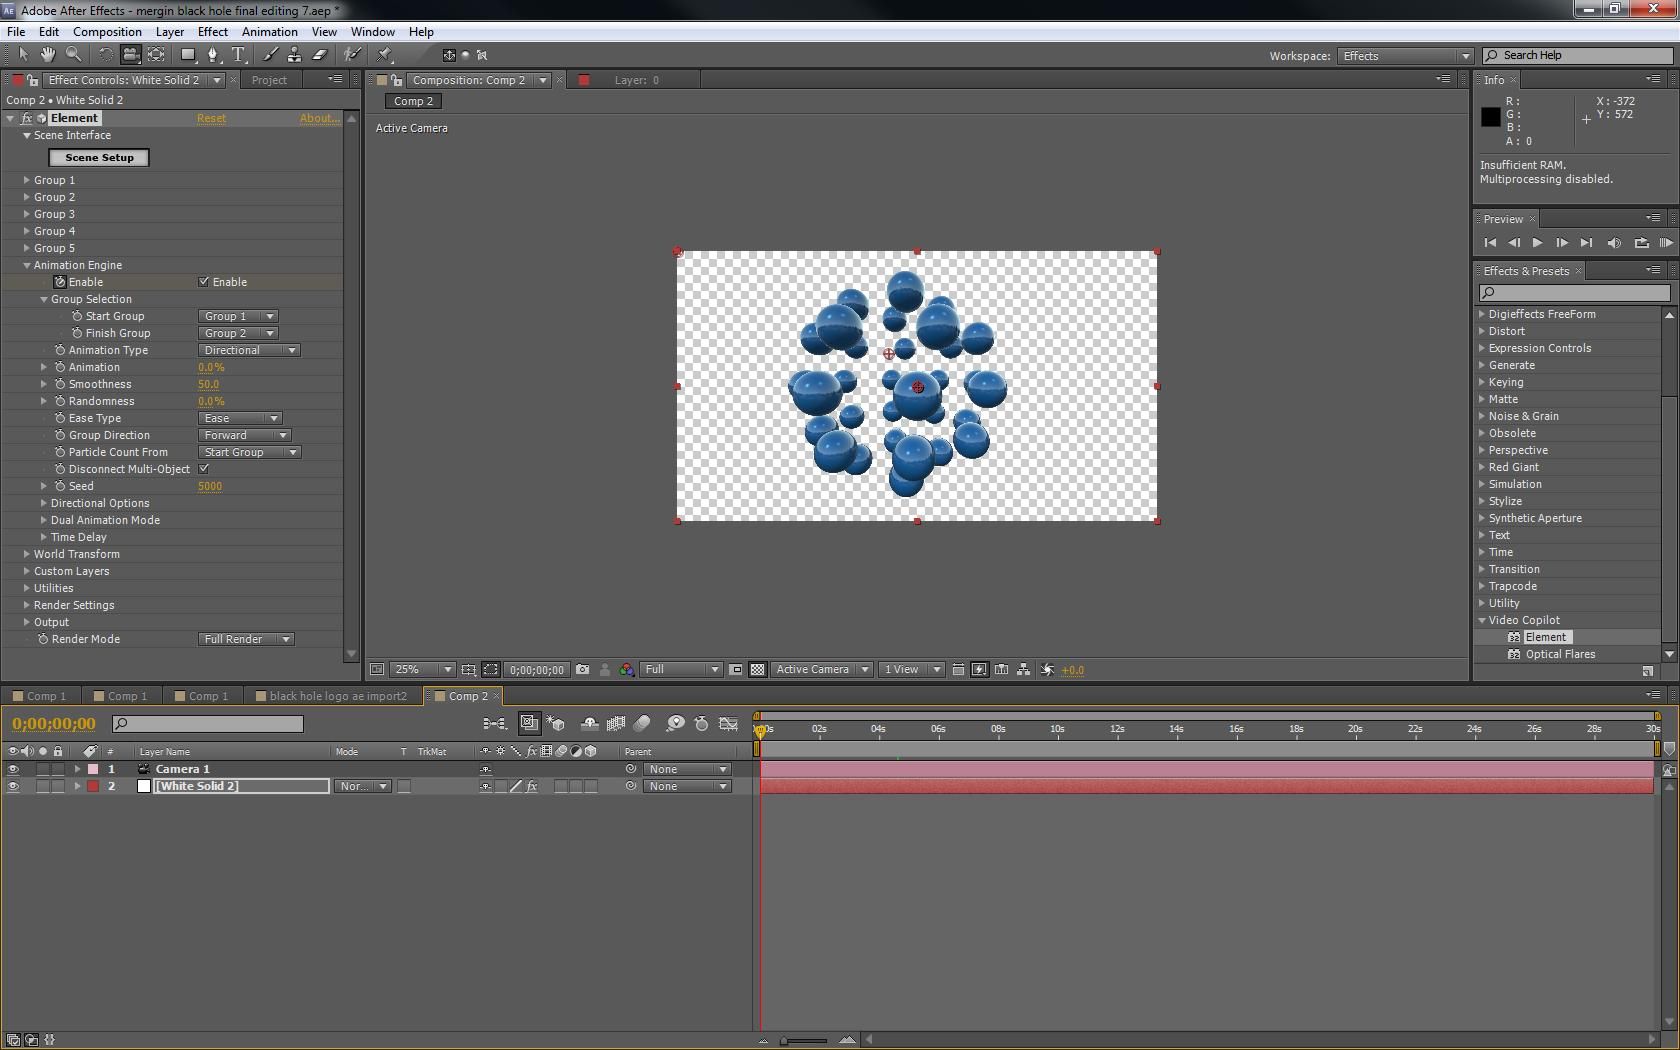This screenshot has width=1680, height=1050.
Task: Select the Horizontal Type tool
Action: pyautogui.click(x=238, y=55)
